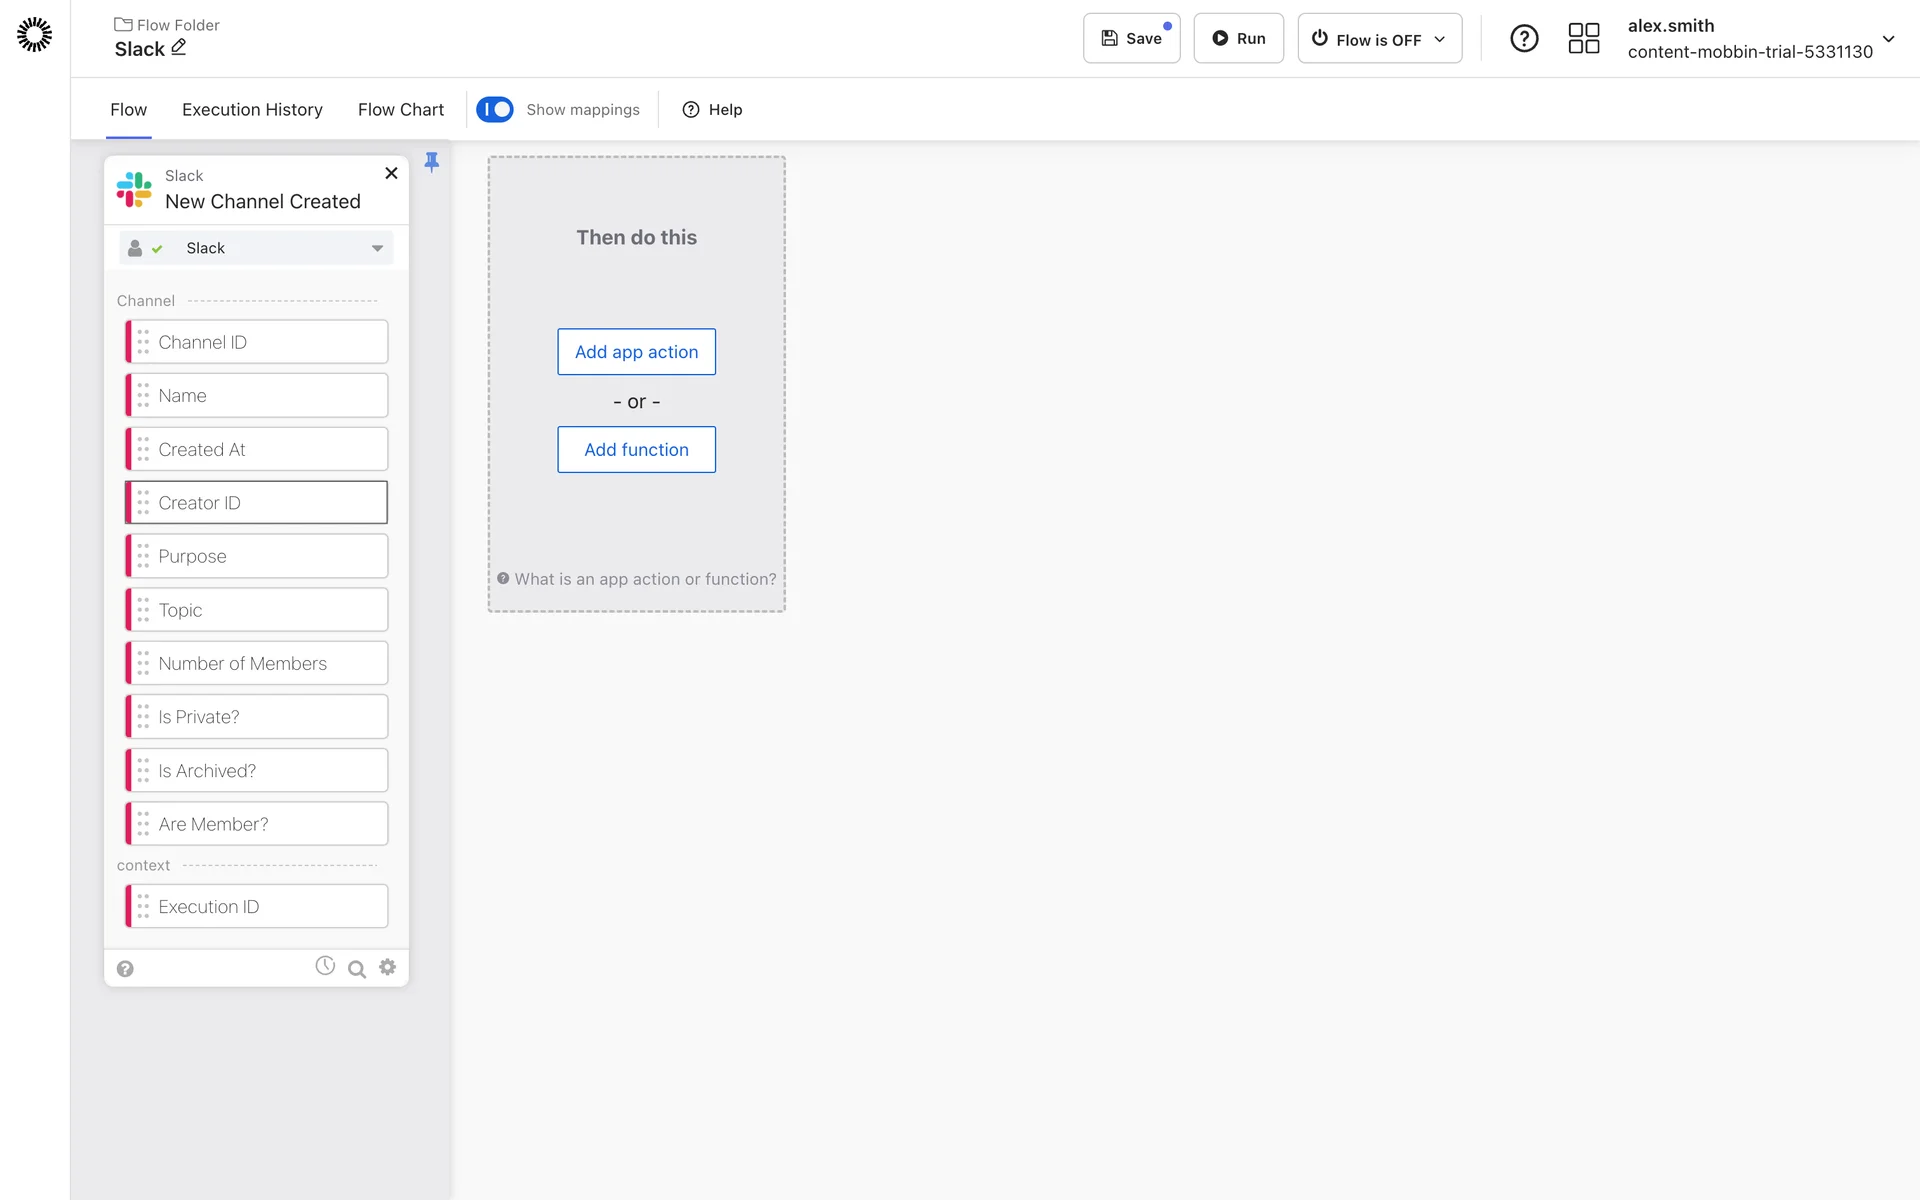The height and width of the screenshot is (1200, 1920).
Task: Expand the Flow is OFF dropdown
Action: (x=1379, y=39)
